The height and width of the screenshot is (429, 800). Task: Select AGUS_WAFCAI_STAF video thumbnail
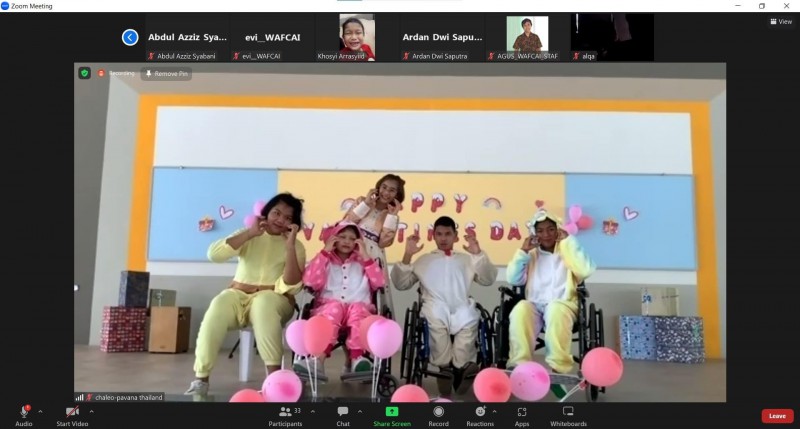(x=527, y=37)
